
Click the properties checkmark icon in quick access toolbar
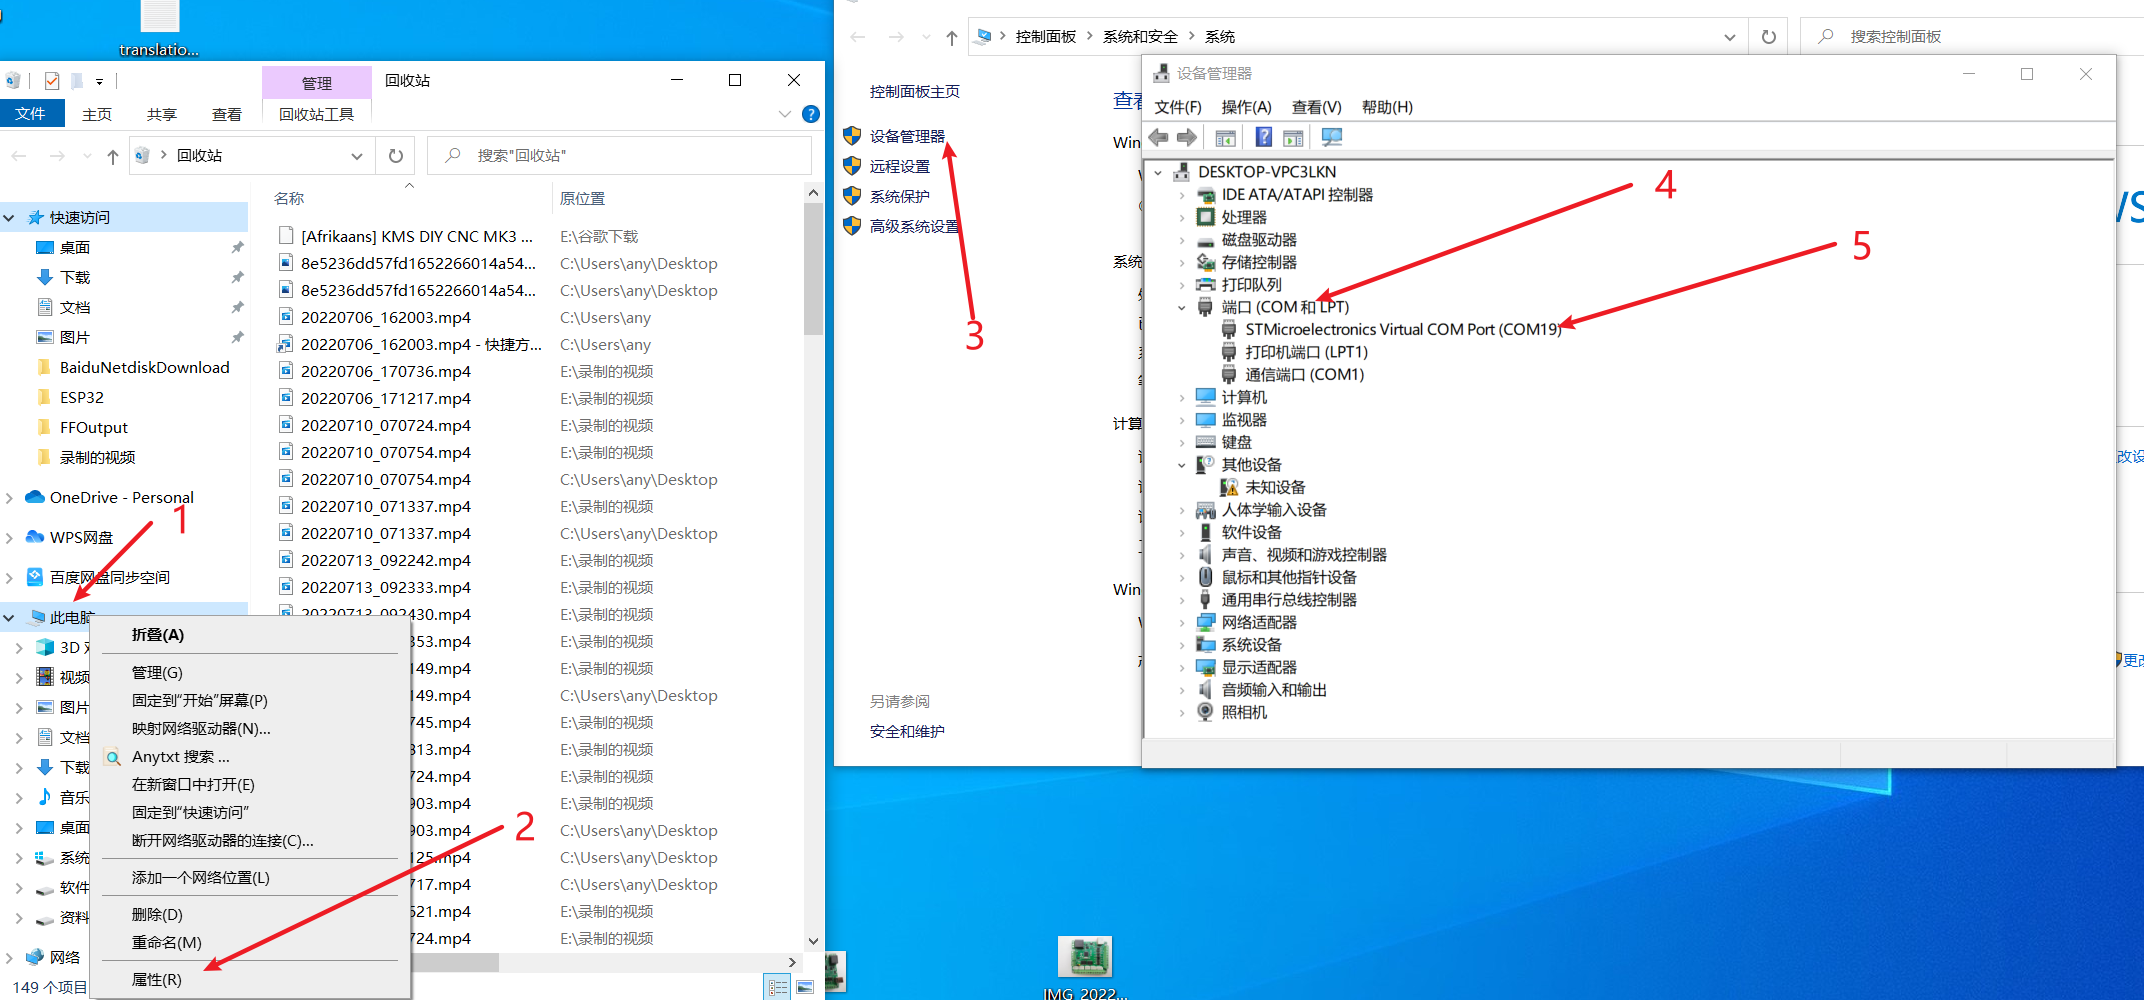click(52, 81)
